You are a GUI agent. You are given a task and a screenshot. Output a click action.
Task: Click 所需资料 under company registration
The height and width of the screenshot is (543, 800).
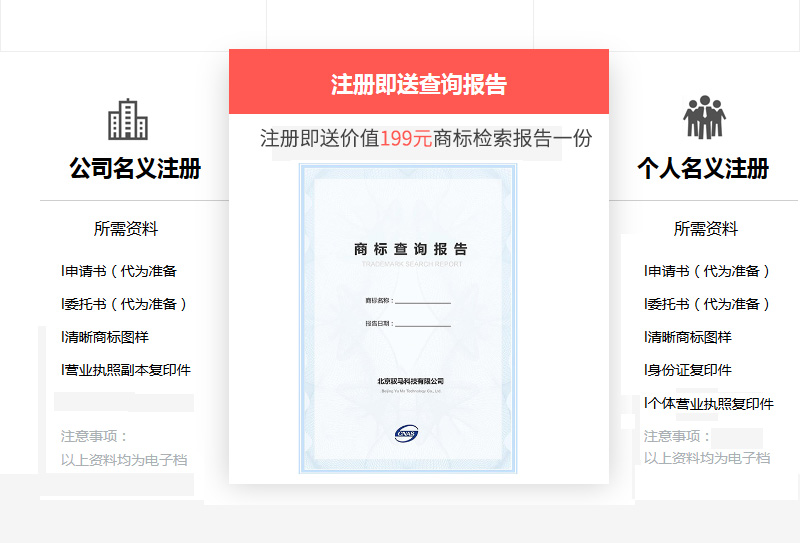pyautogui.click(x=126, y=229)
